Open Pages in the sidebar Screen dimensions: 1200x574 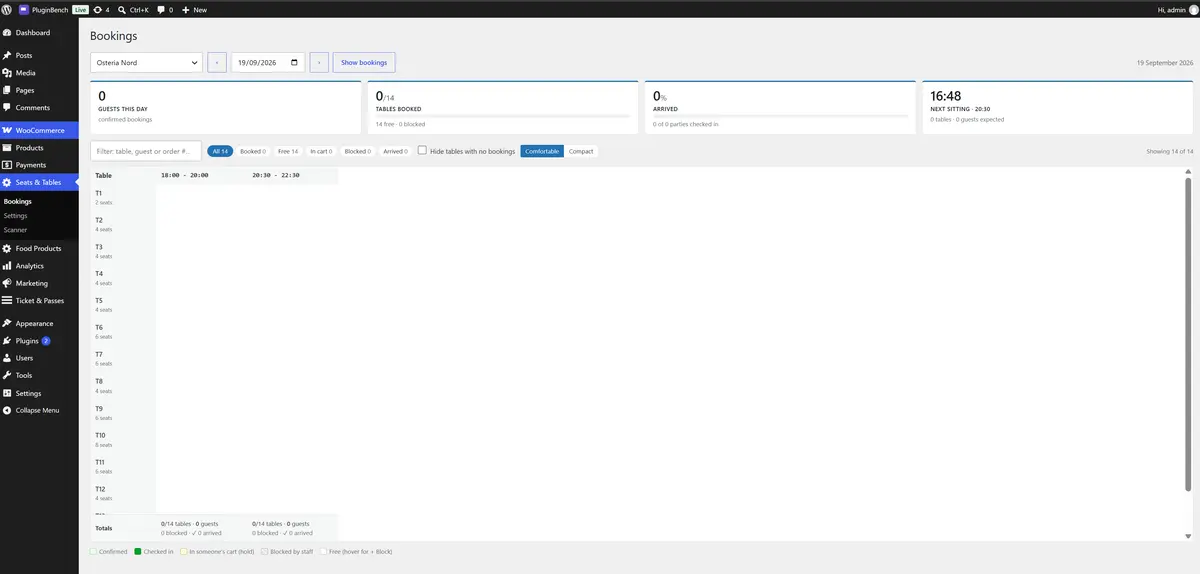pyautogui.click(x=39, y=90)
